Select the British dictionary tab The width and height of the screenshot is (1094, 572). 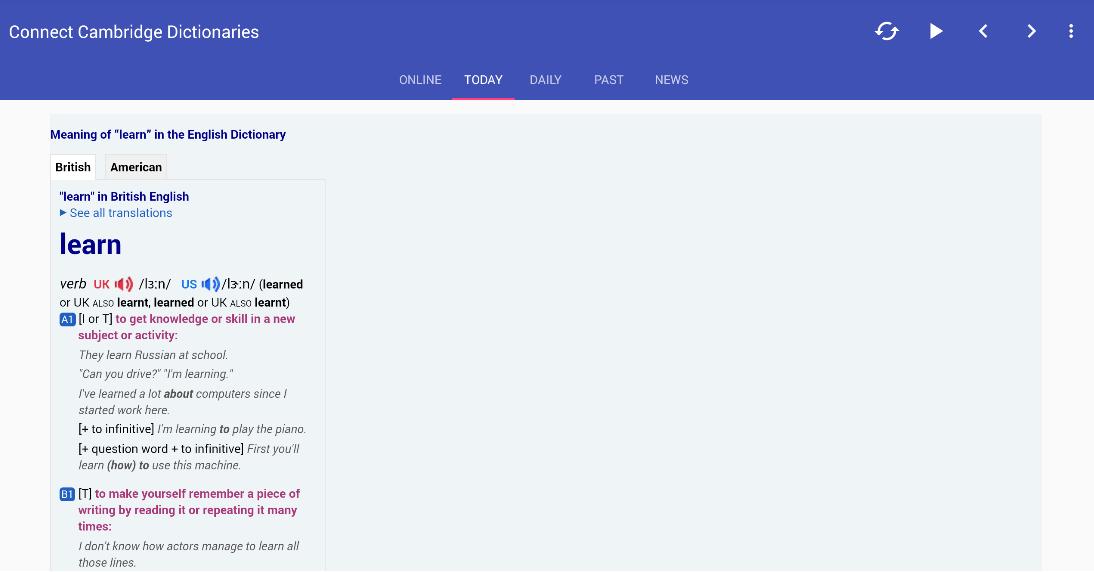[x=73, y=167]
